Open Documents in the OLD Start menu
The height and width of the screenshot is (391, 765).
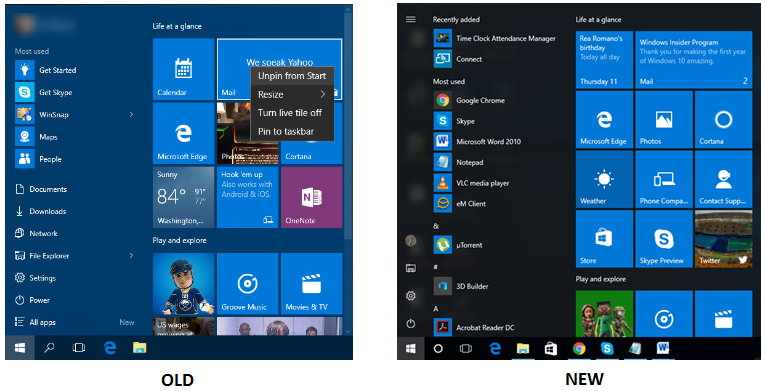[x=41, y=189]
